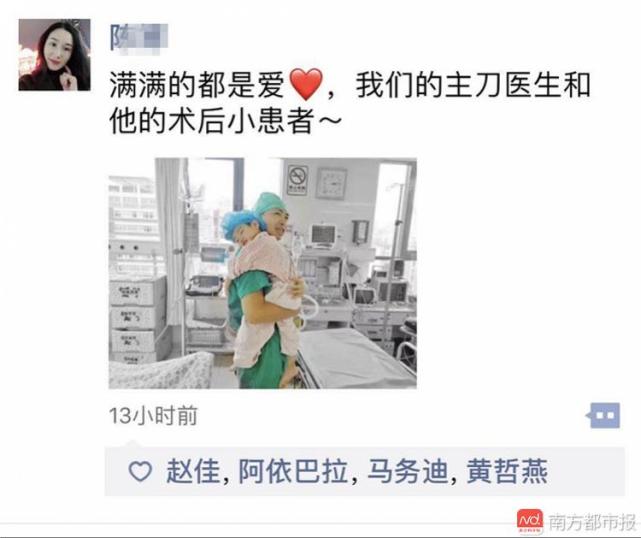Open 黄哲燕's profile from the likes

coord(507,471)
